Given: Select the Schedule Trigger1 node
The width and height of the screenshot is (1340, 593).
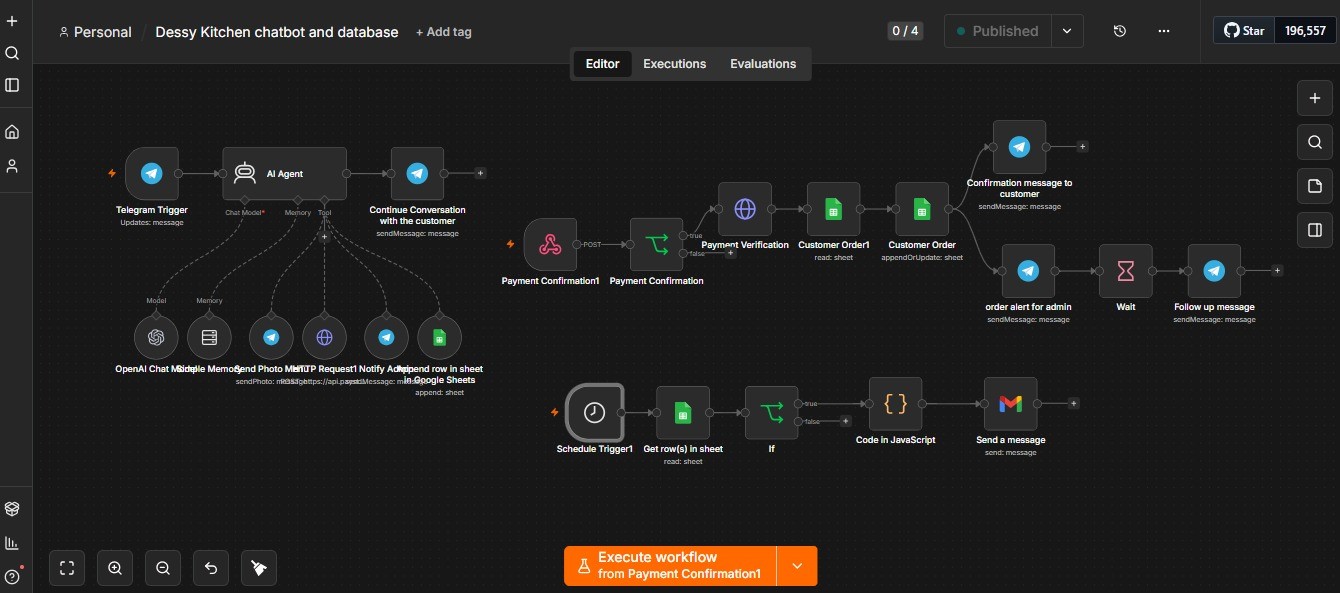Looking at the screenshot, I should (595, 413).
